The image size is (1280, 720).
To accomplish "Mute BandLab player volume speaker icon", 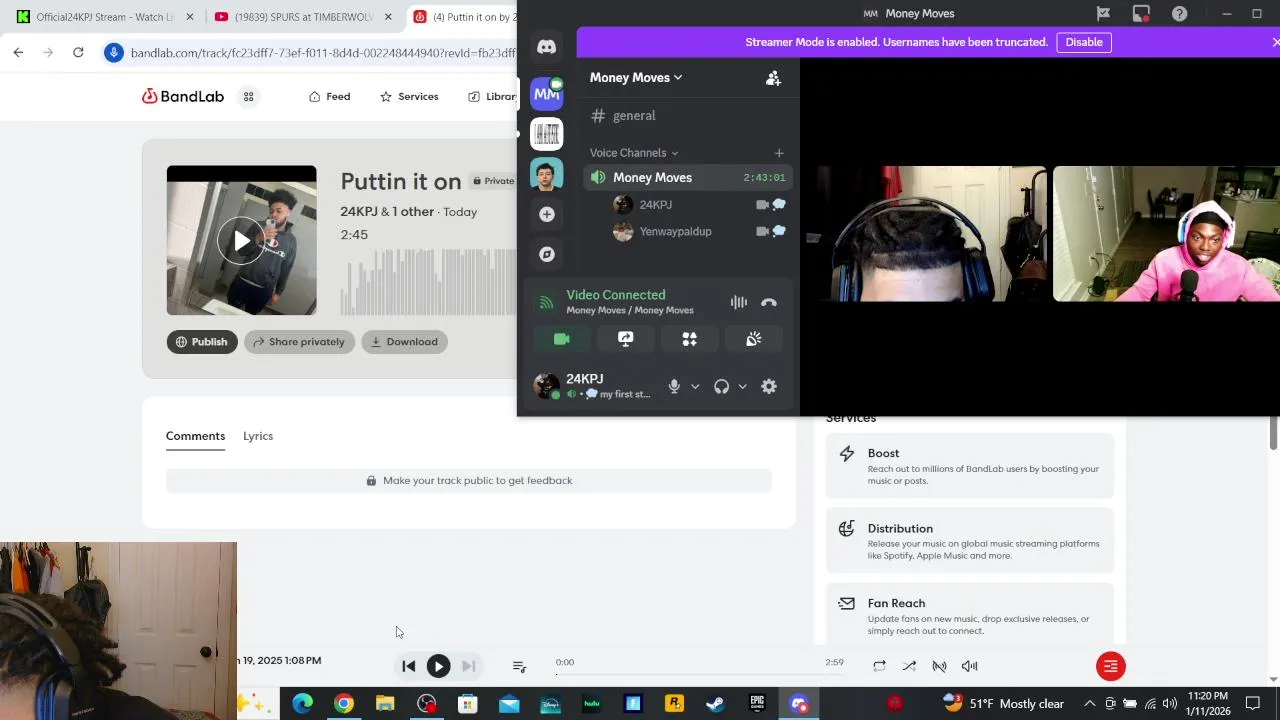I will coord(969,666).
